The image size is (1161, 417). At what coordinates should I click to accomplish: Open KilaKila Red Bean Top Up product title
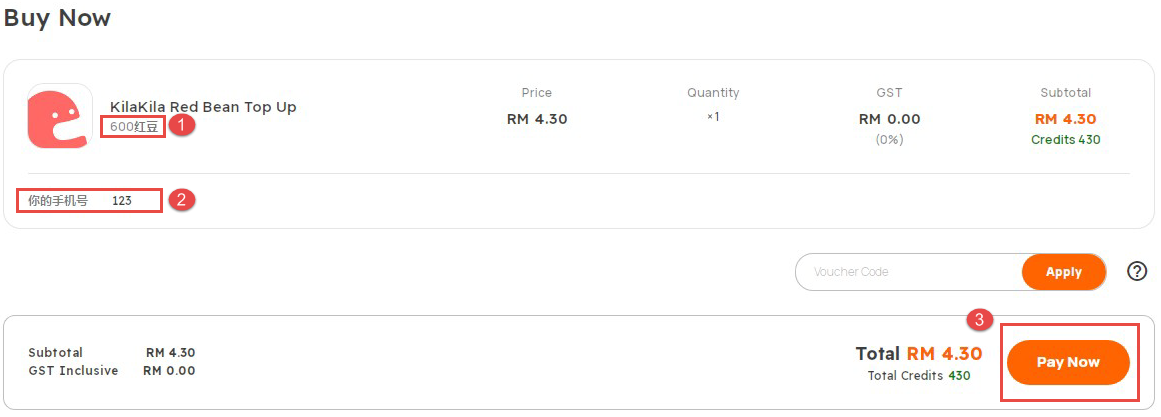[x=203, y=107]
